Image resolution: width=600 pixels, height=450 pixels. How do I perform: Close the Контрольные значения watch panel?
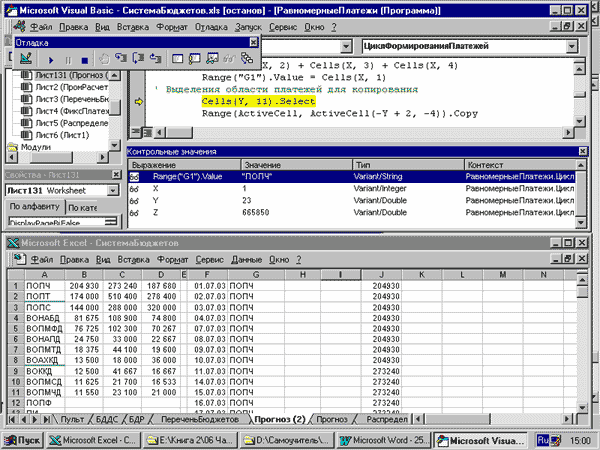(x=582, y=152)
